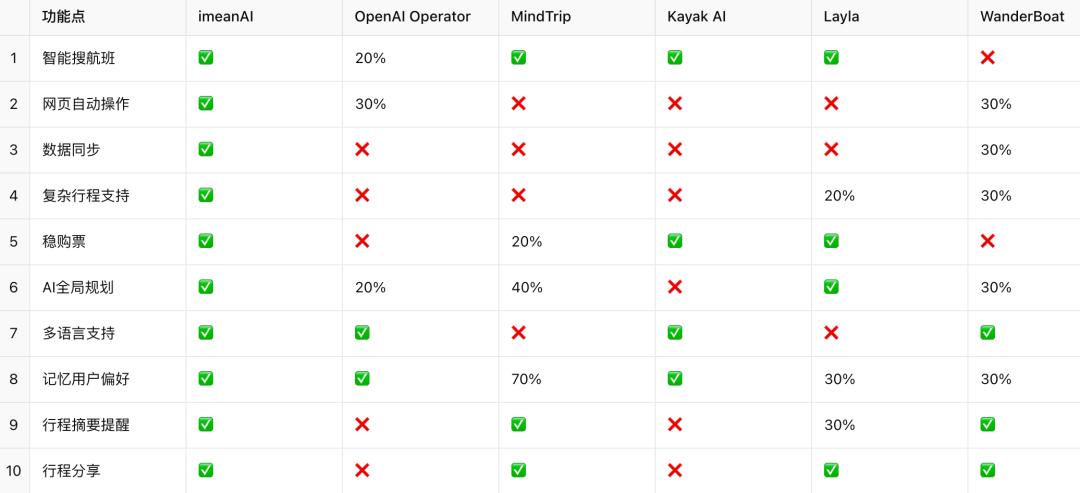Click the red cross for WanderBoat 智能搜航班
This screenshot has height=493, width=1080.
pos(988,58)
